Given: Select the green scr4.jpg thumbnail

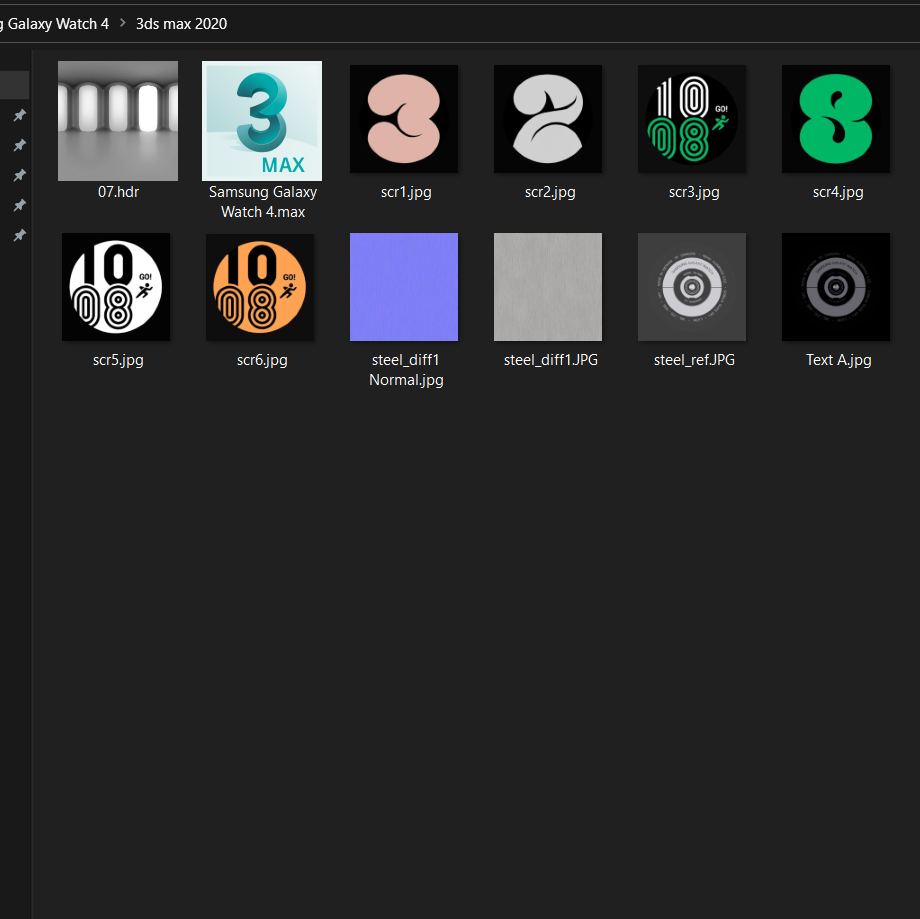Looking at the screenshot, I should coord(836,119).
